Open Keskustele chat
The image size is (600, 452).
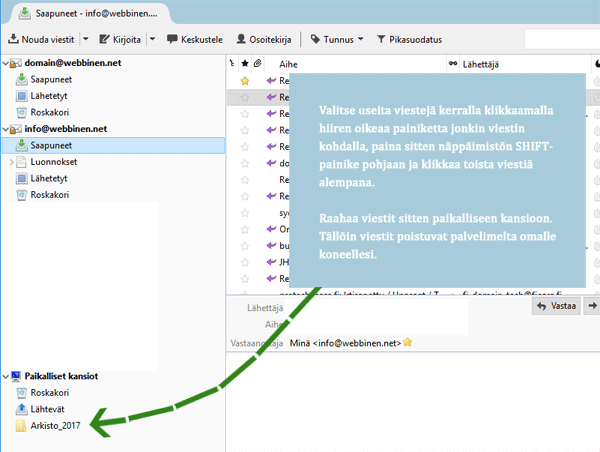coord(194,39)
